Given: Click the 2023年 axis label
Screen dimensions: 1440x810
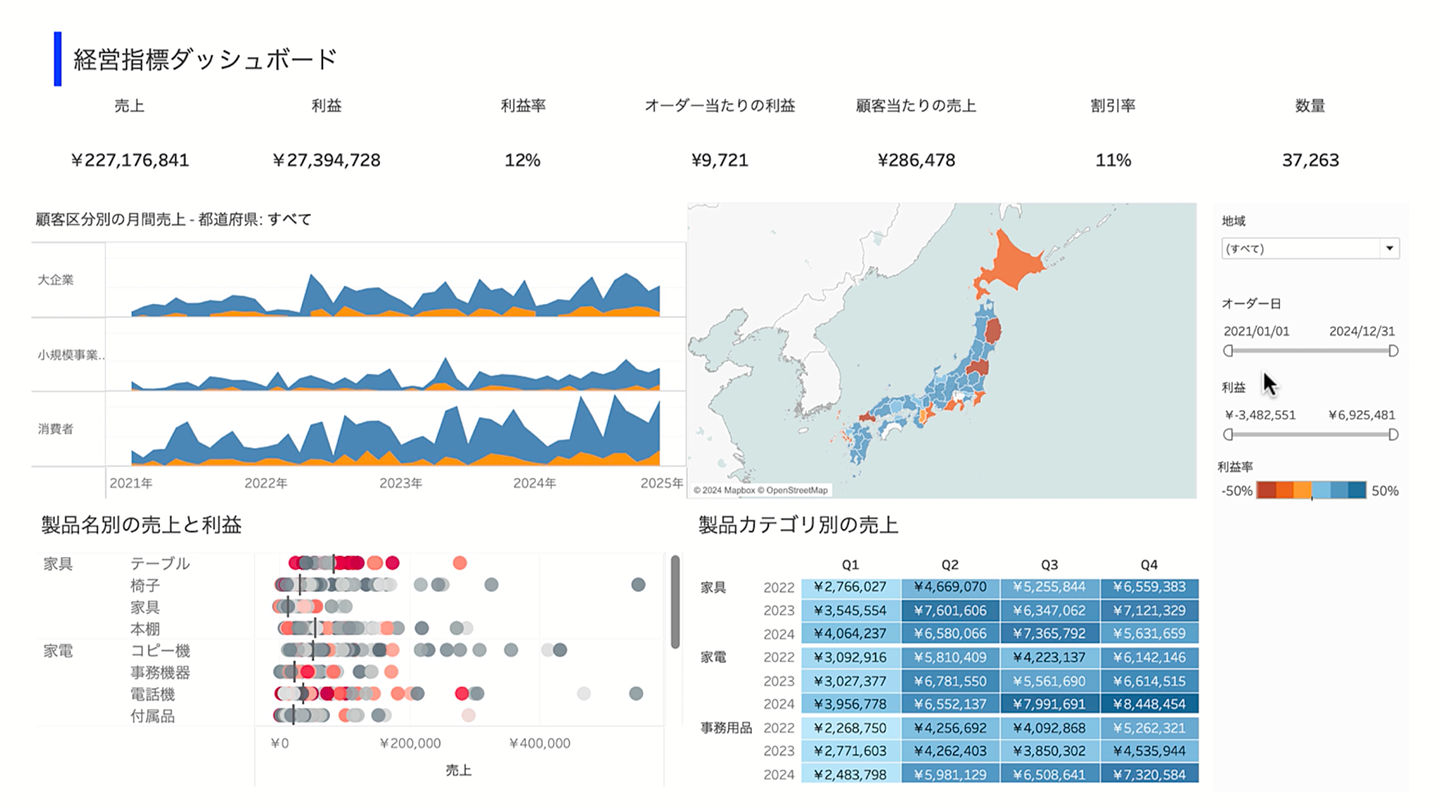Looking at the screenshot, I should [x=401, y=483].
